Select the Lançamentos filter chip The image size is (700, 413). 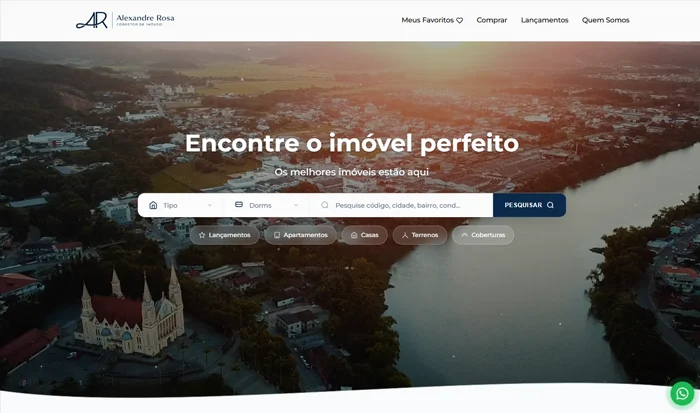225,235
